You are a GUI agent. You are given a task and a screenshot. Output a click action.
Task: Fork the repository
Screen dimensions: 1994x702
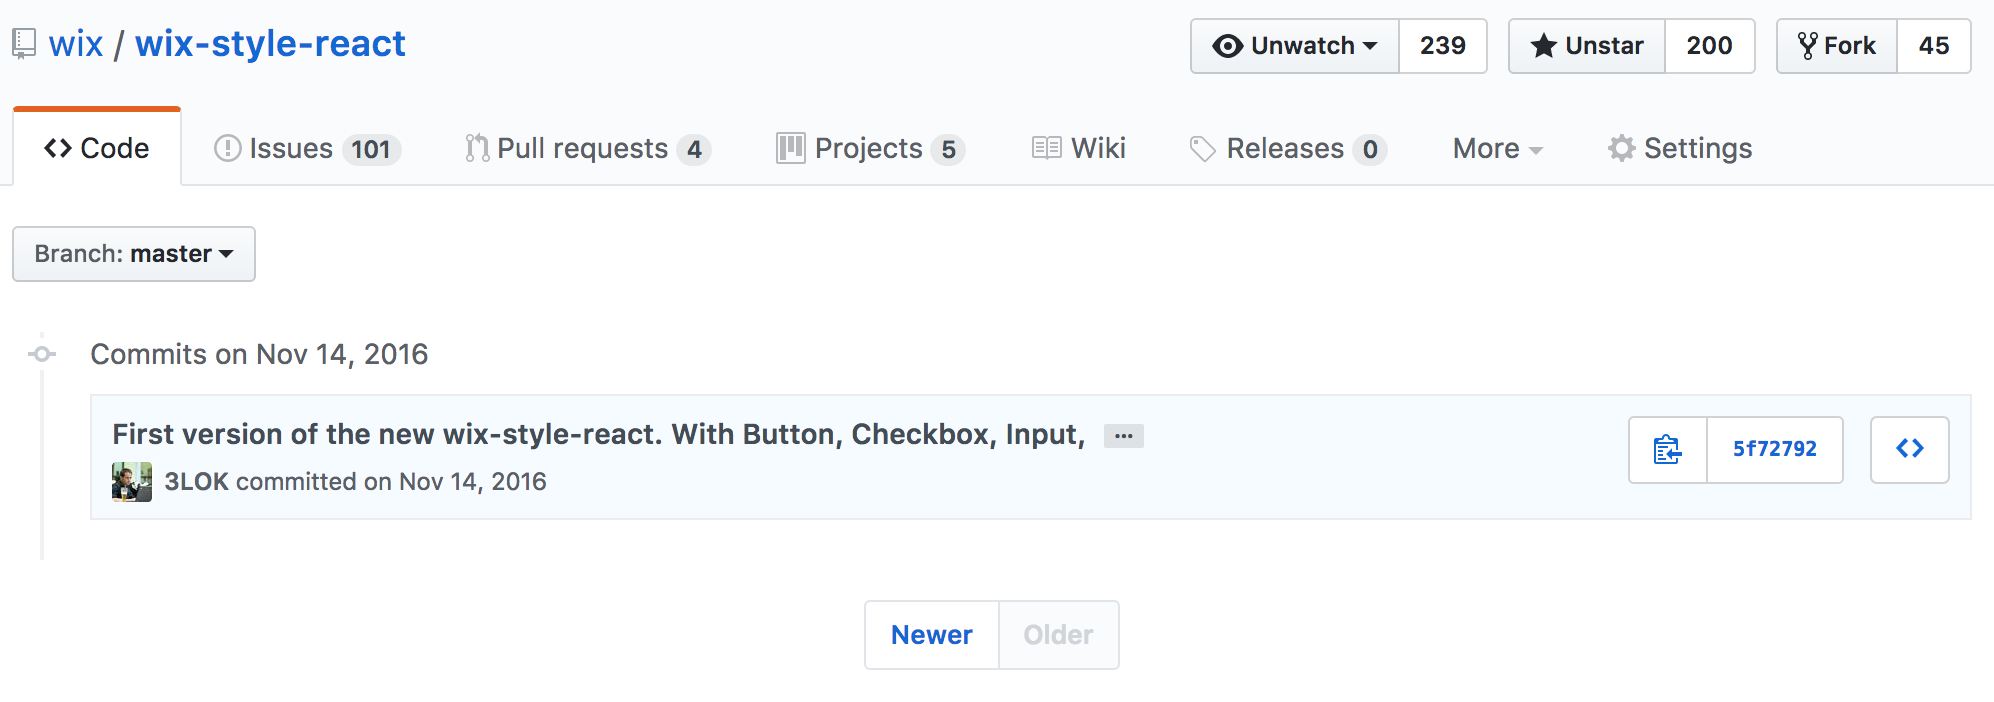coord(1837,46)
